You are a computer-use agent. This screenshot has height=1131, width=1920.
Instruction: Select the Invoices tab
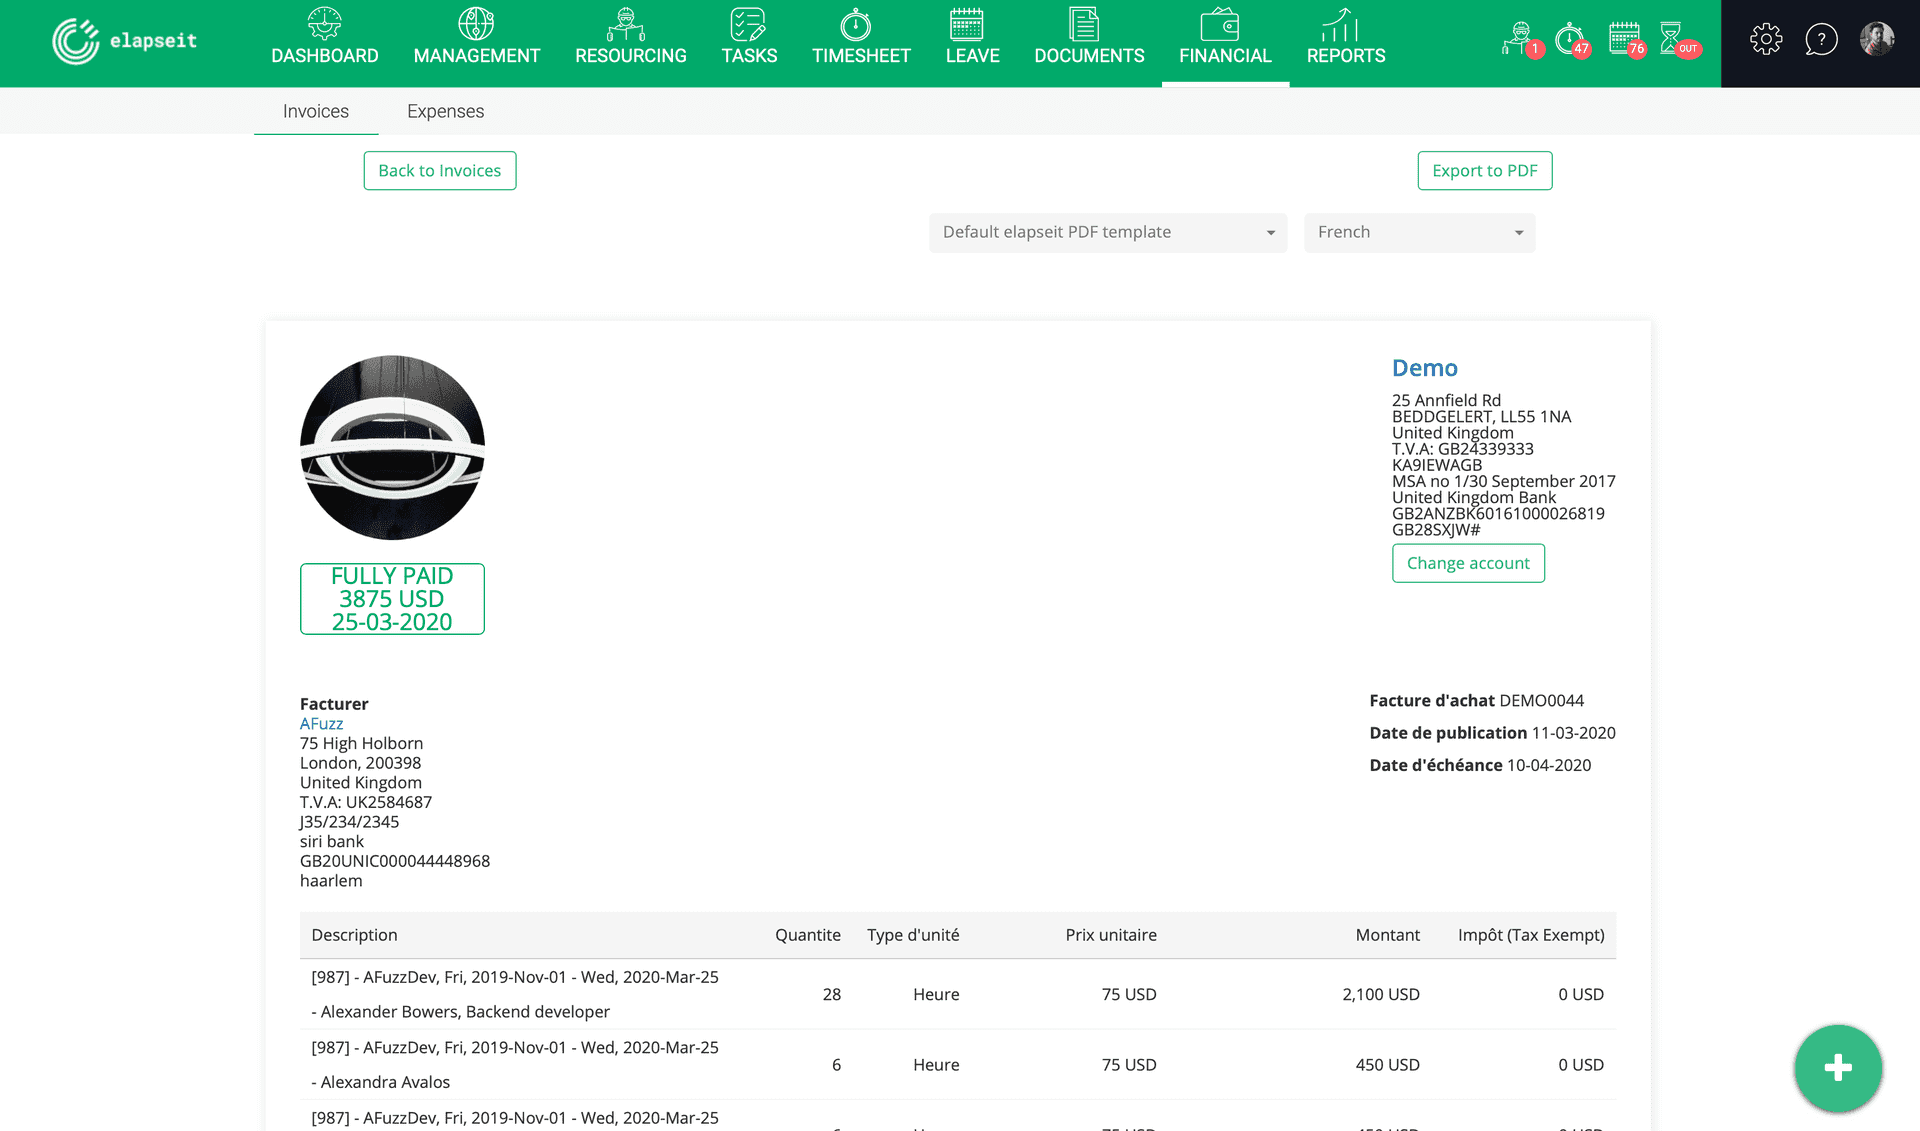315,110
